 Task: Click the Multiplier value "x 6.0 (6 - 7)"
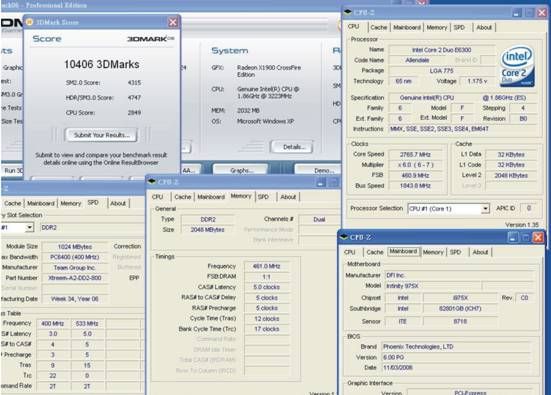coord(415,165)
